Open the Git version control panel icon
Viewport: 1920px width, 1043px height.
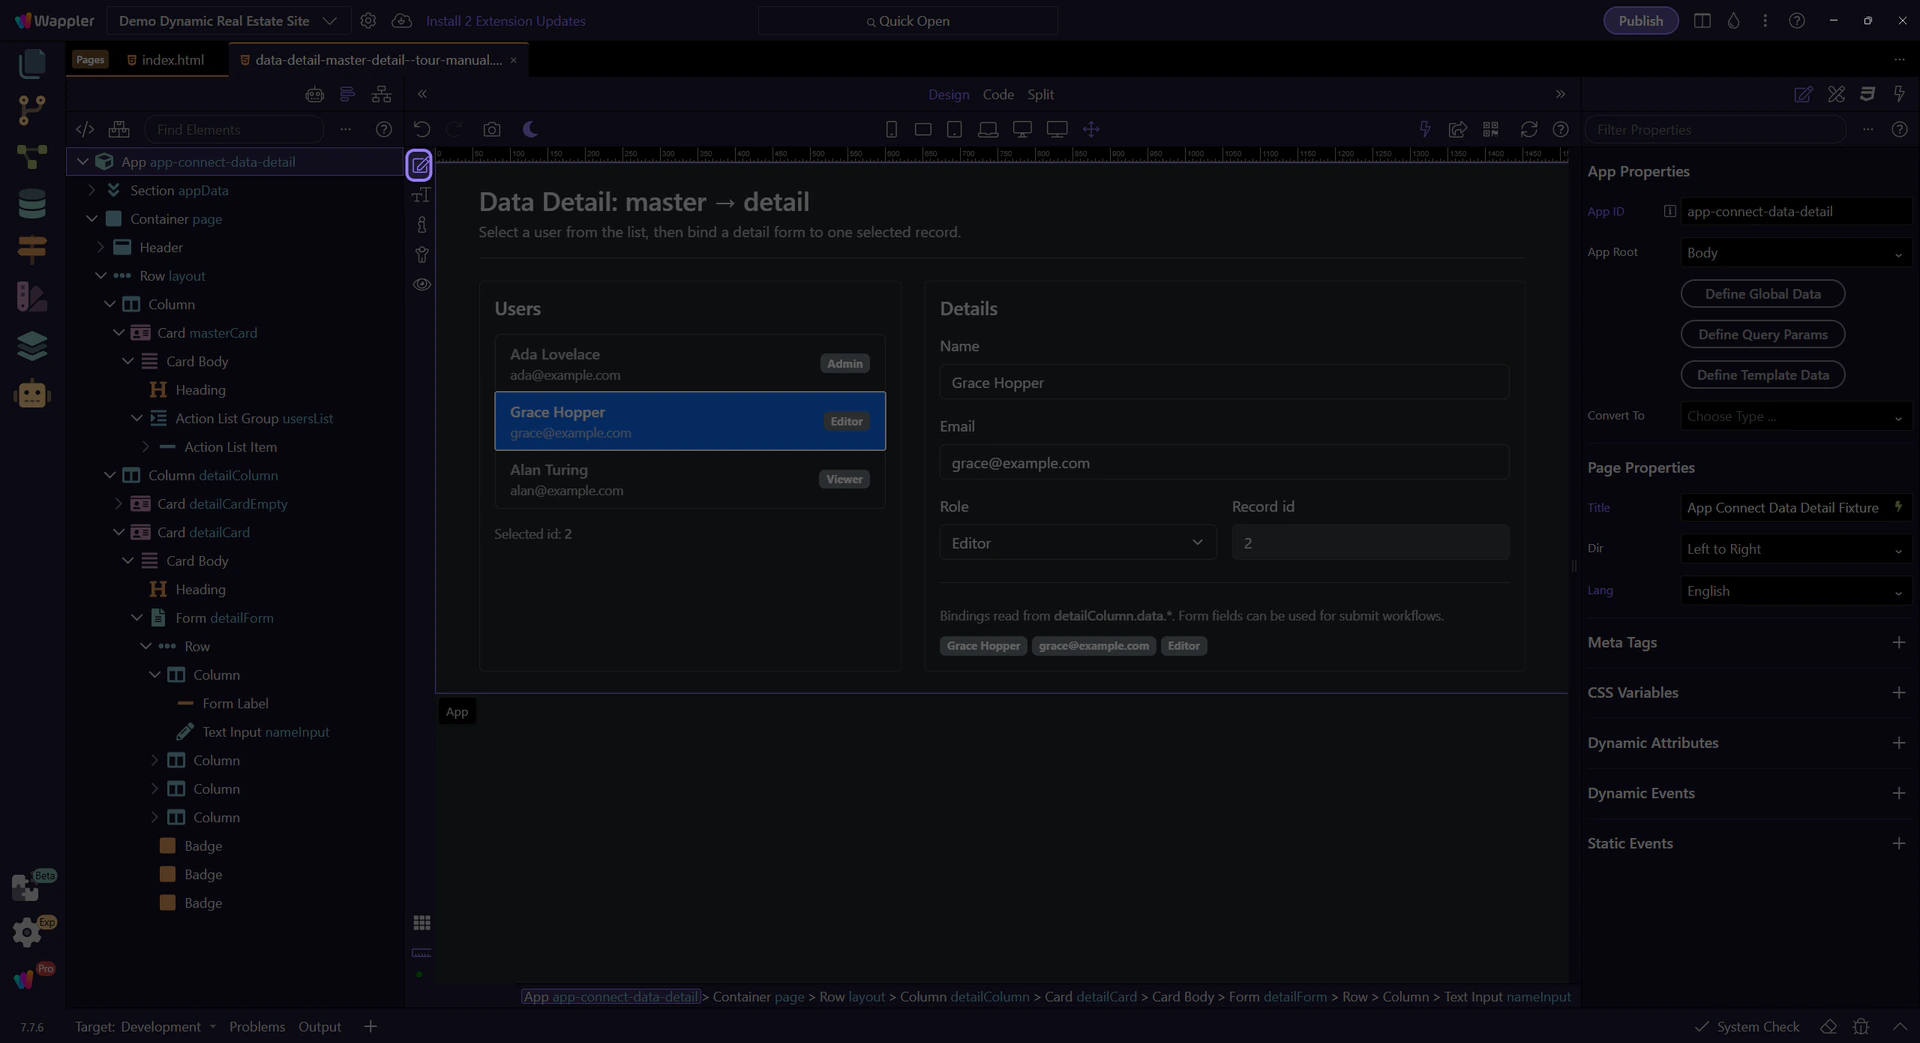tap(32, 109)
